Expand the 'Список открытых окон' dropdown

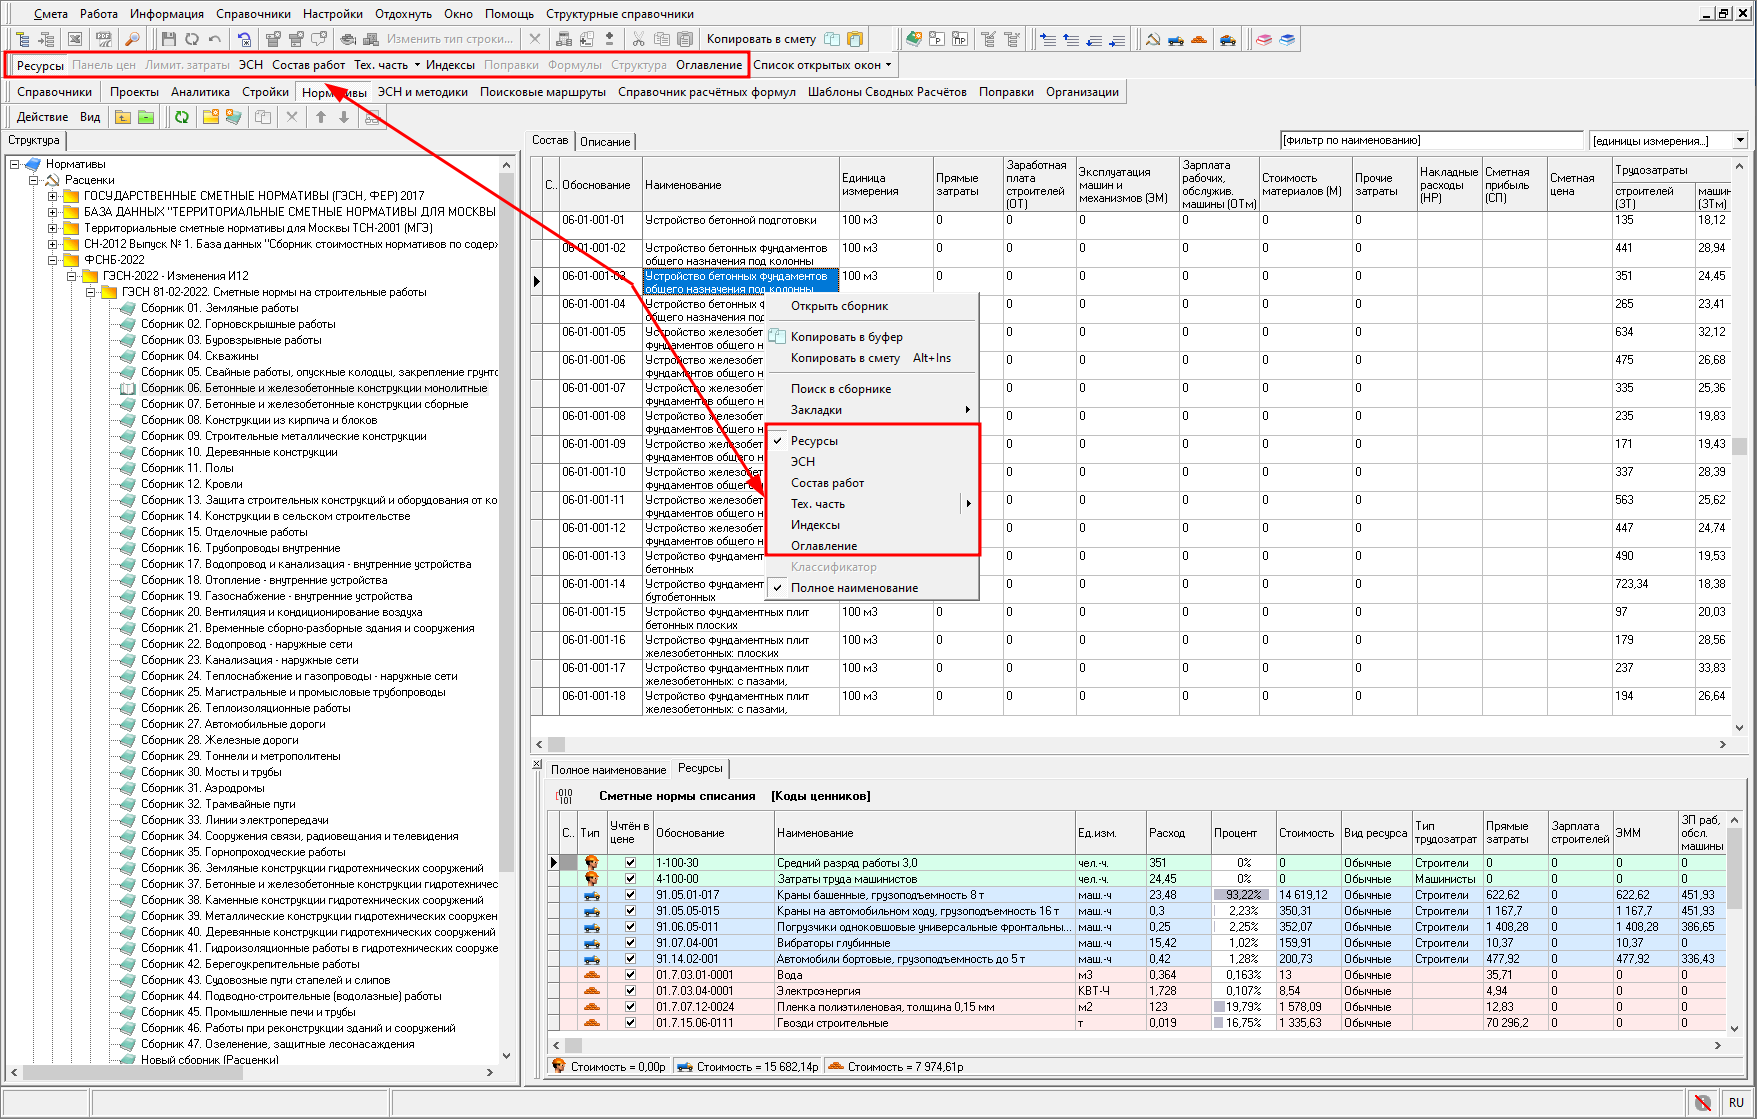pyautogui.click(x=822, y=65)
